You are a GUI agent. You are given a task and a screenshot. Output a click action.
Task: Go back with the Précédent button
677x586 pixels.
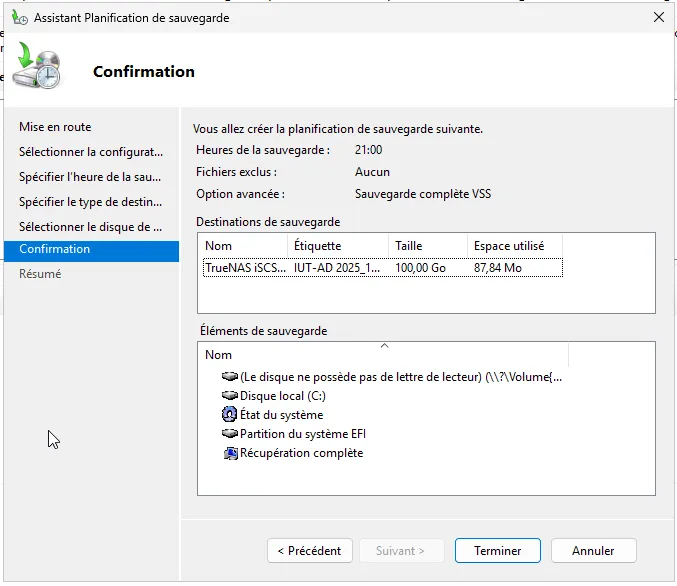(309, 550)
